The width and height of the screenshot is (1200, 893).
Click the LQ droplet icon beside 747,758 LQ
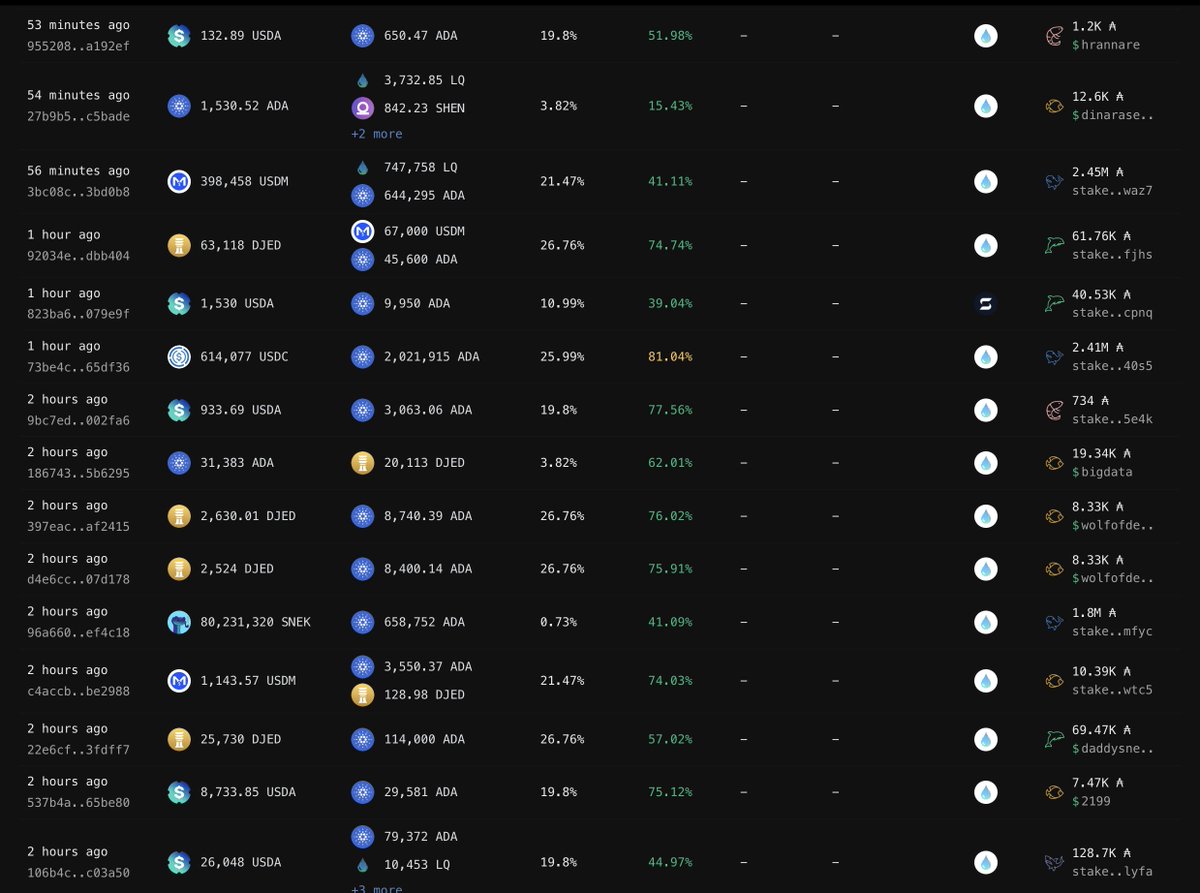362,168
